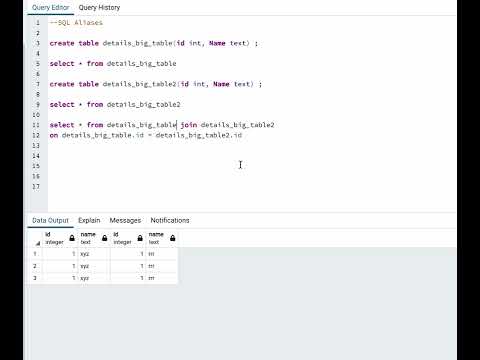Open the Explain tab
480x360 pixels.
tap(89, 220)
